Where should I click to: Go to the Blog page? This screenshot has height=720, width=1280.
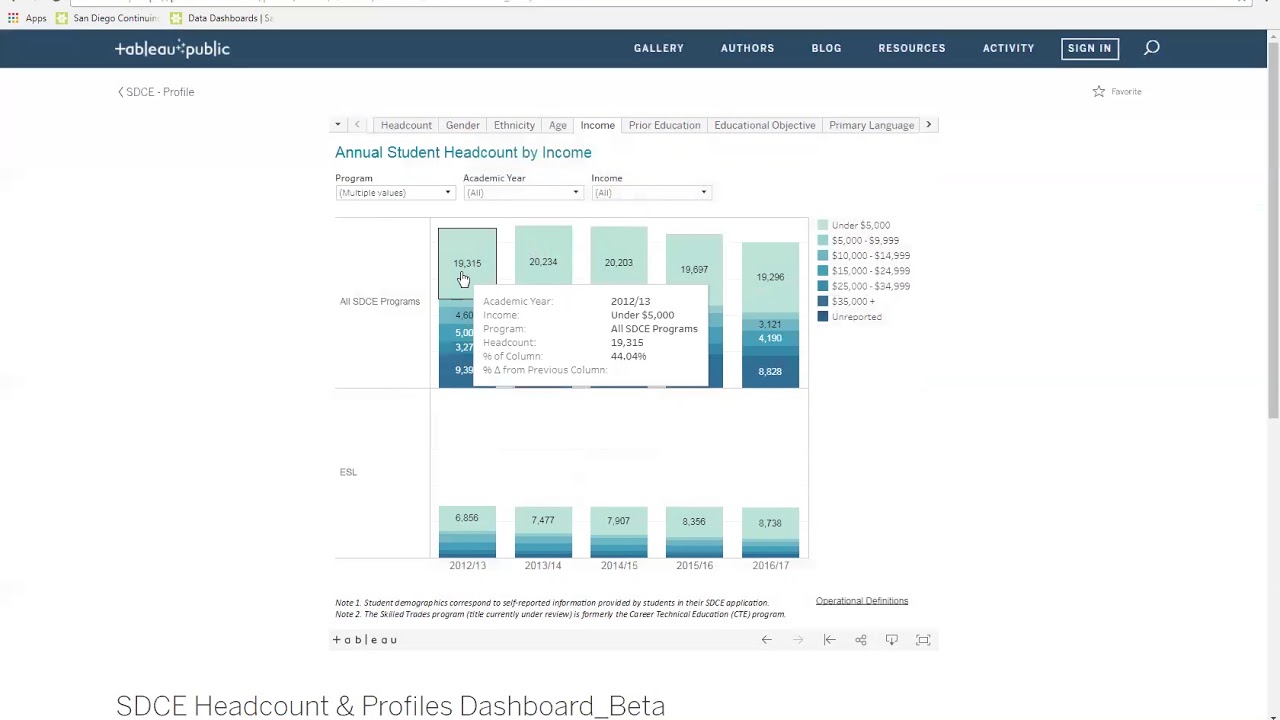click(x=826, y=48)
